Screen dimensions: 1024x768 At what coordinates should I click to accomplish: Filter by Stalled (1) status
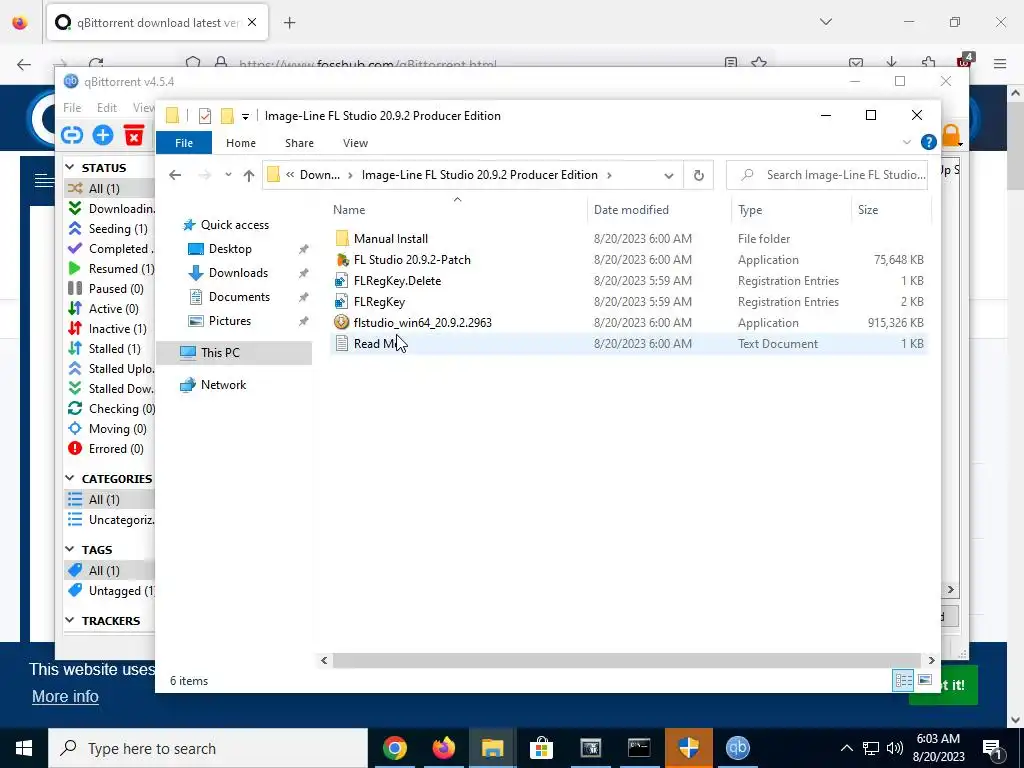point(104,349)
